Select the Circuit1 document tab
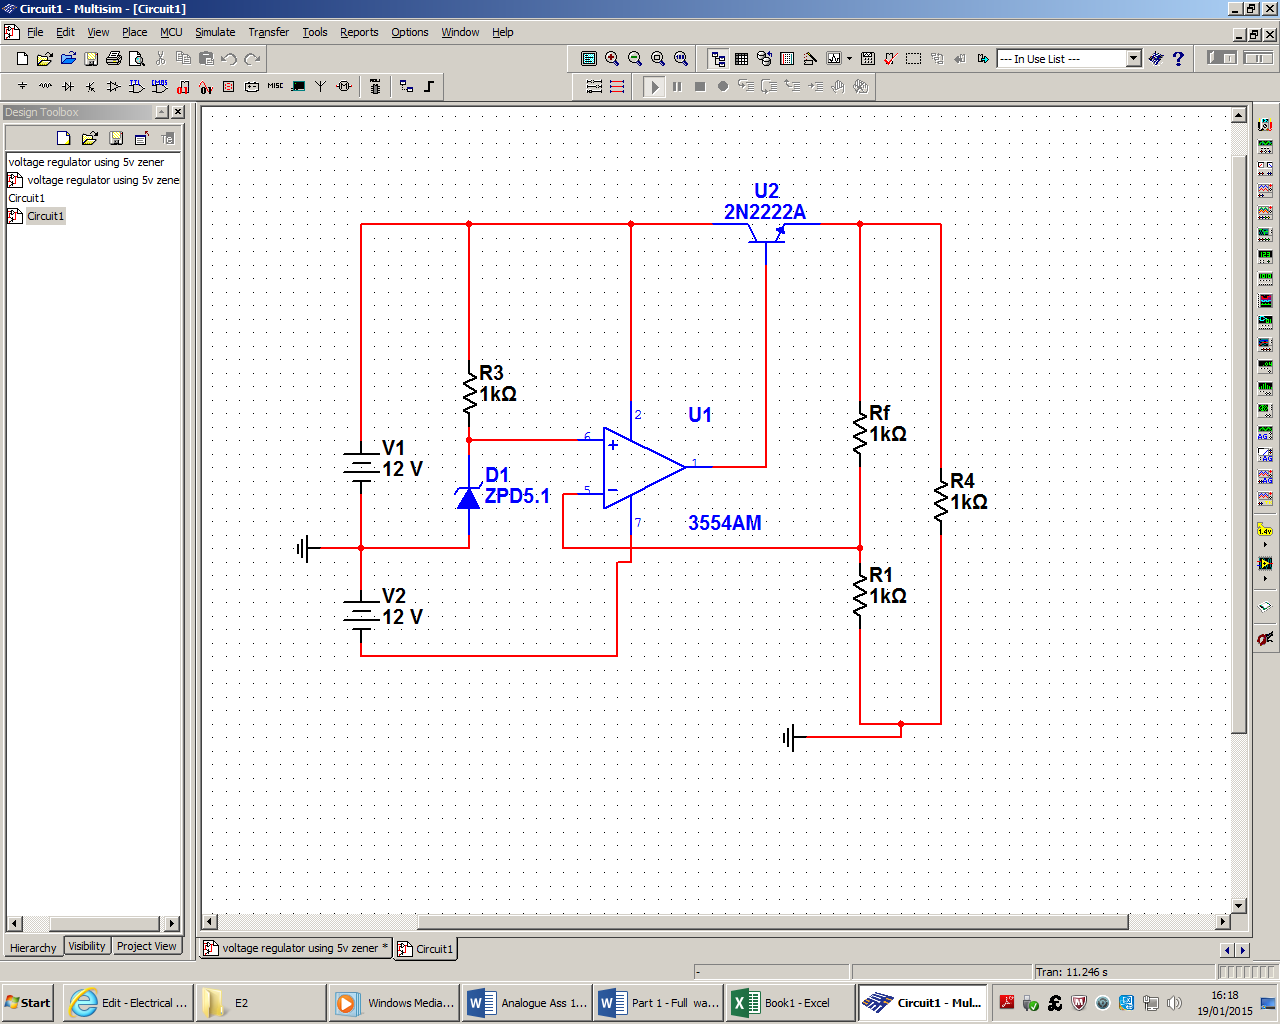Image resolution: width=1280 pixels, height=1024 pixels. click(426, 948)
